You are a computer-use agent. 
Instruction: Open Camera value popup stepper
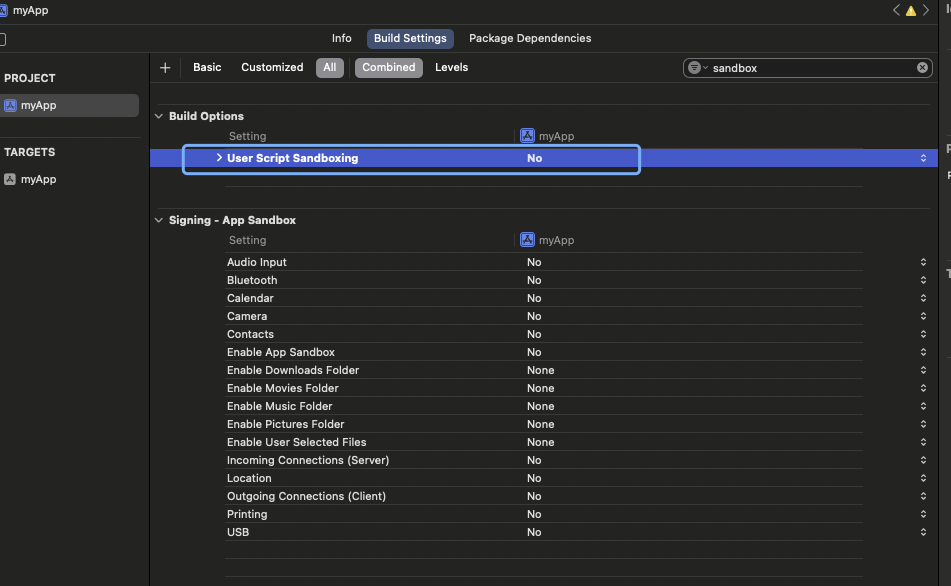coord(923,316)
